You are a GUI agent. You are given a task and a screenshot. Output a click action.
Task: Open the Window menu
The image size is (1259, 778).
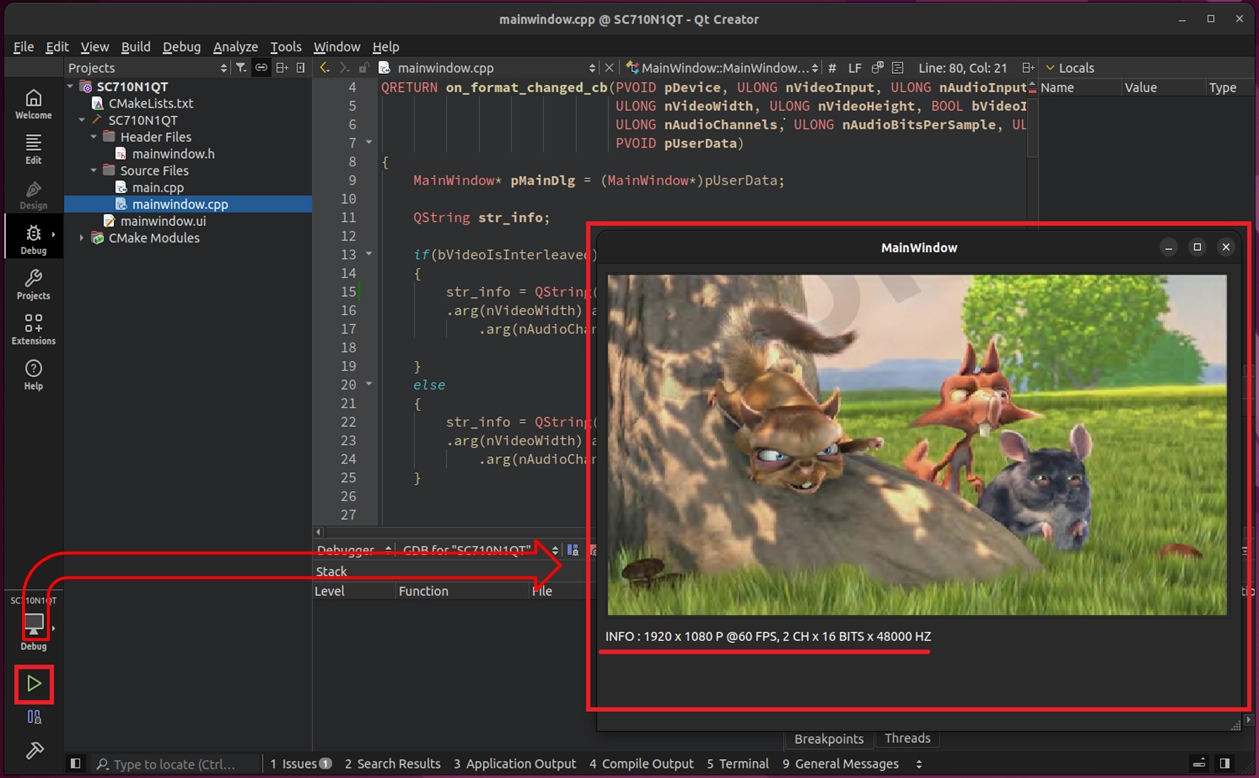point(337,47)
